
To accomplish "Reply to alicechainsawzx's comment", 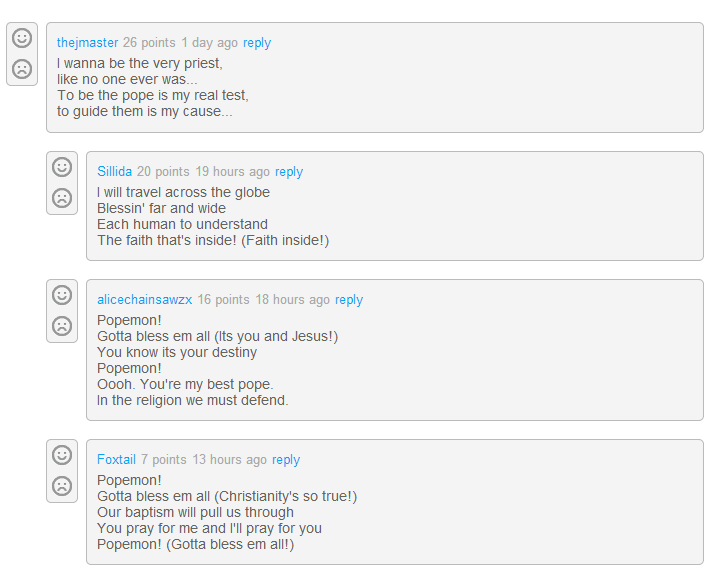I will (349, 300).
